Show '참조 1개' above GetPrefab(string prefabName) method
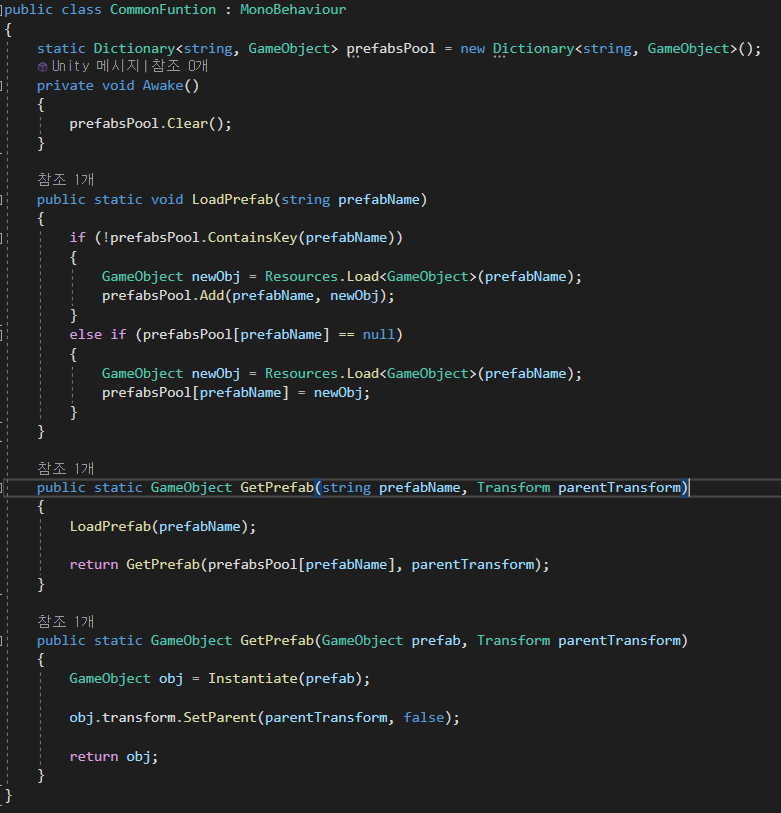This screenshot has width=781, height=813. pos(65,468)
